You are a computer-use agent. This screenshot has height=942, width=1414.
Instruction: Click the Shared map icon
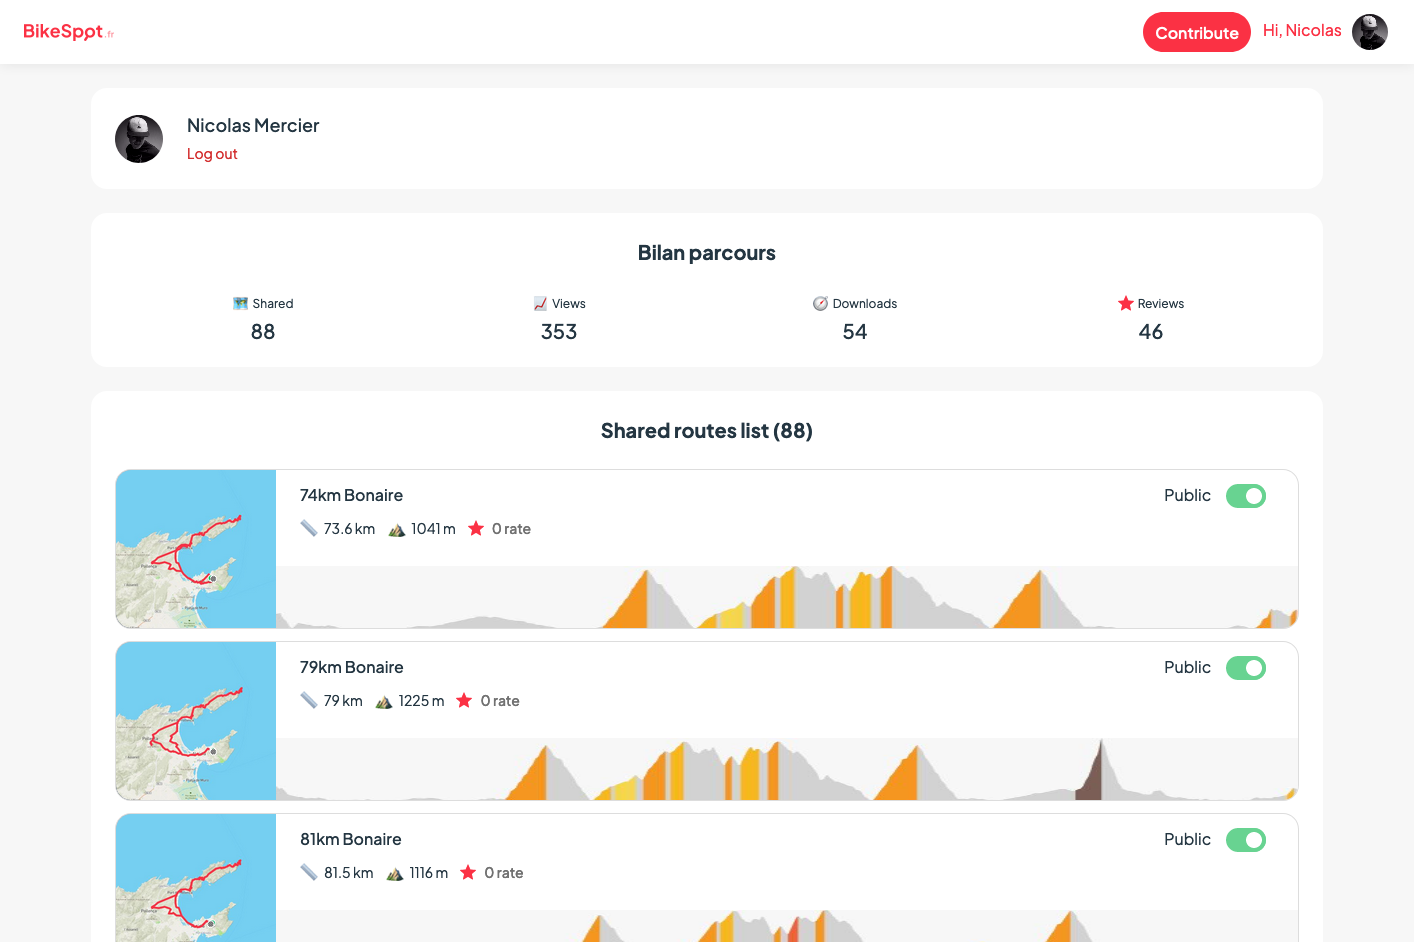(240, 303)
